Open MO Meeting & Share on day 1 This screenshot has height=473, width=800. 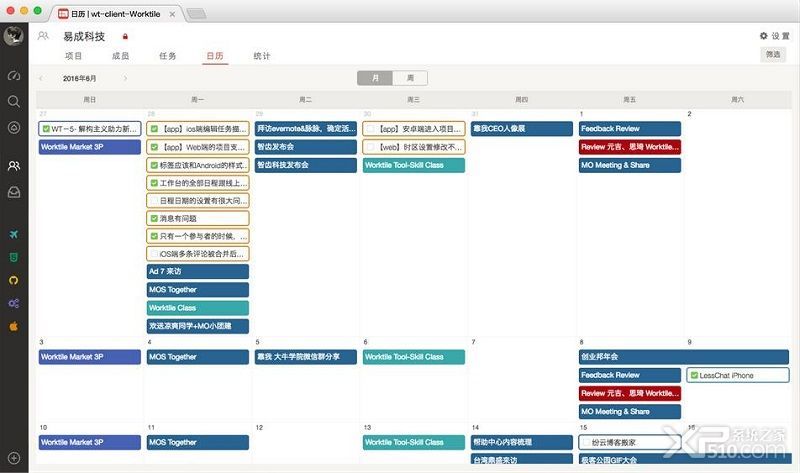630,165
